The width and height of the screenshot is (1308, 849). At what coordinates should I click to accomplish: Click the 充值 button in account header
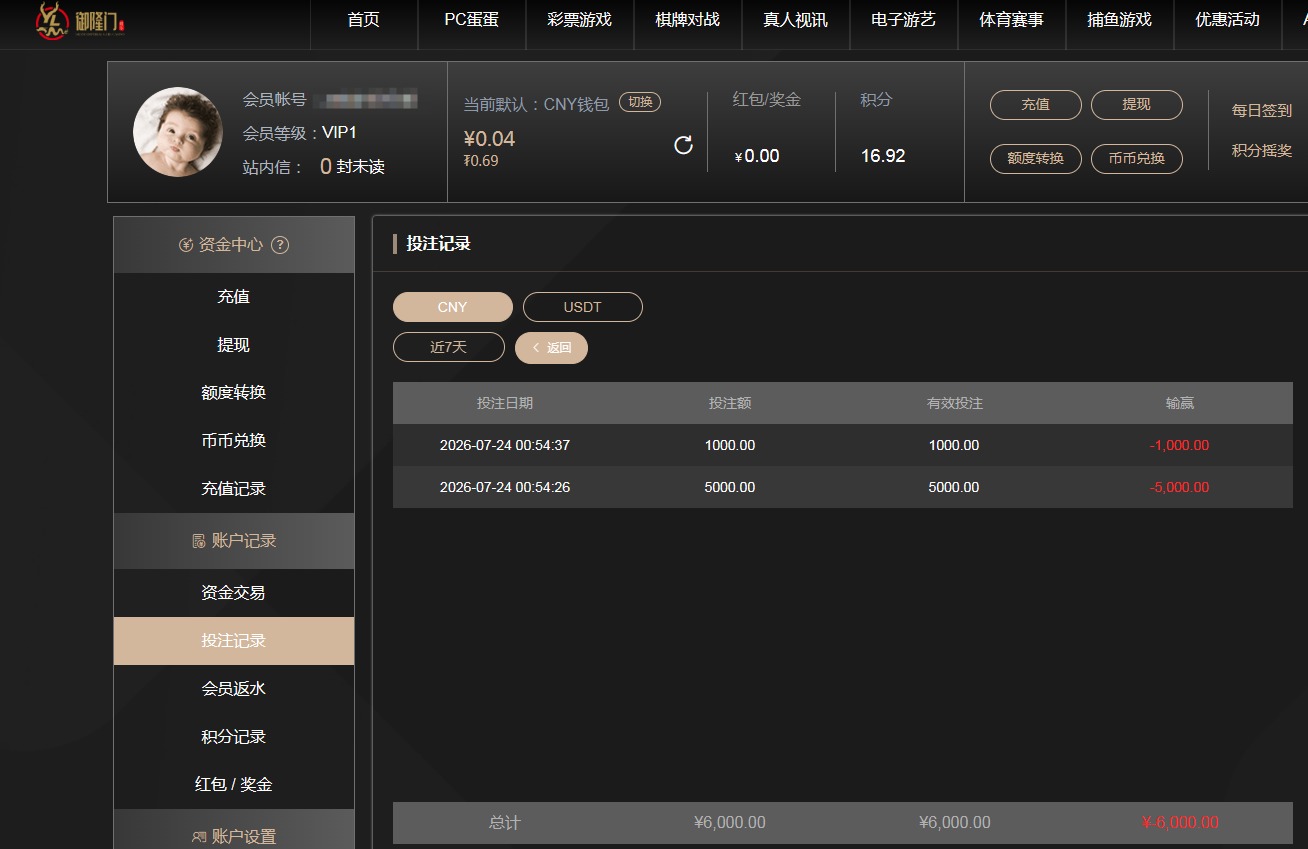[x=1036, y=105]
